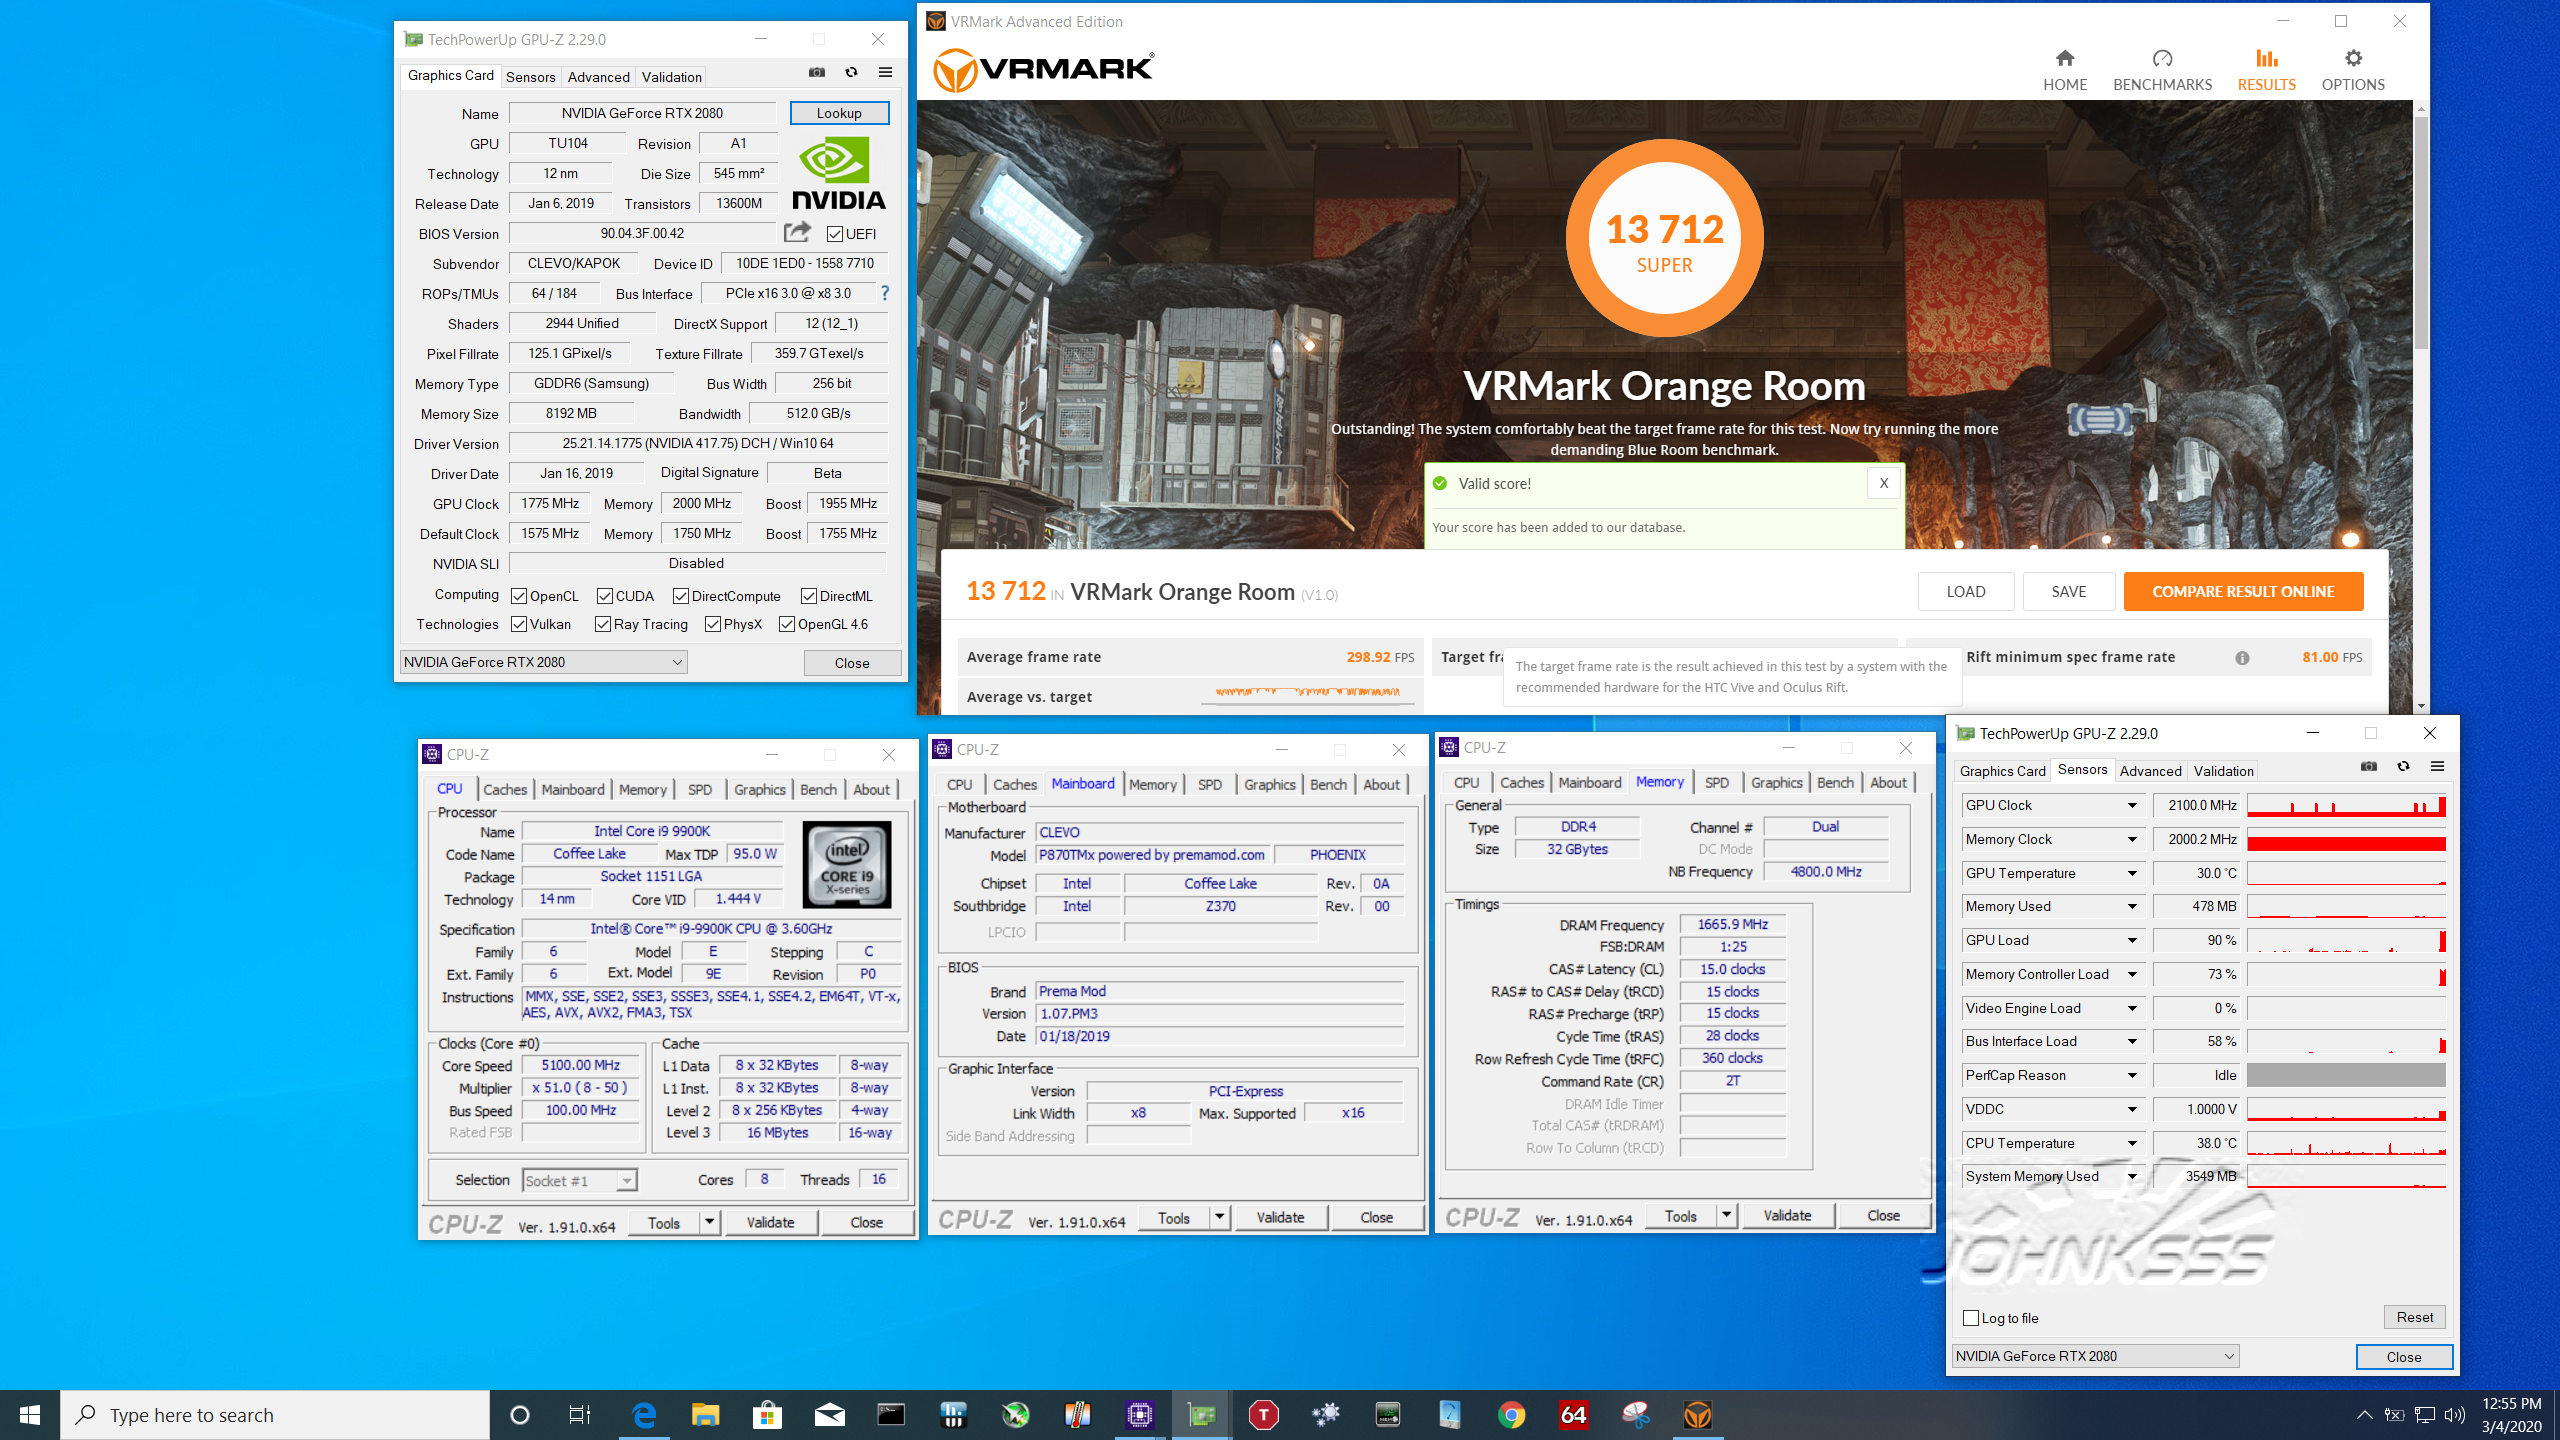
Task: Open Microsoft Store from taskbar
Action: click(x=767, y=1415)
